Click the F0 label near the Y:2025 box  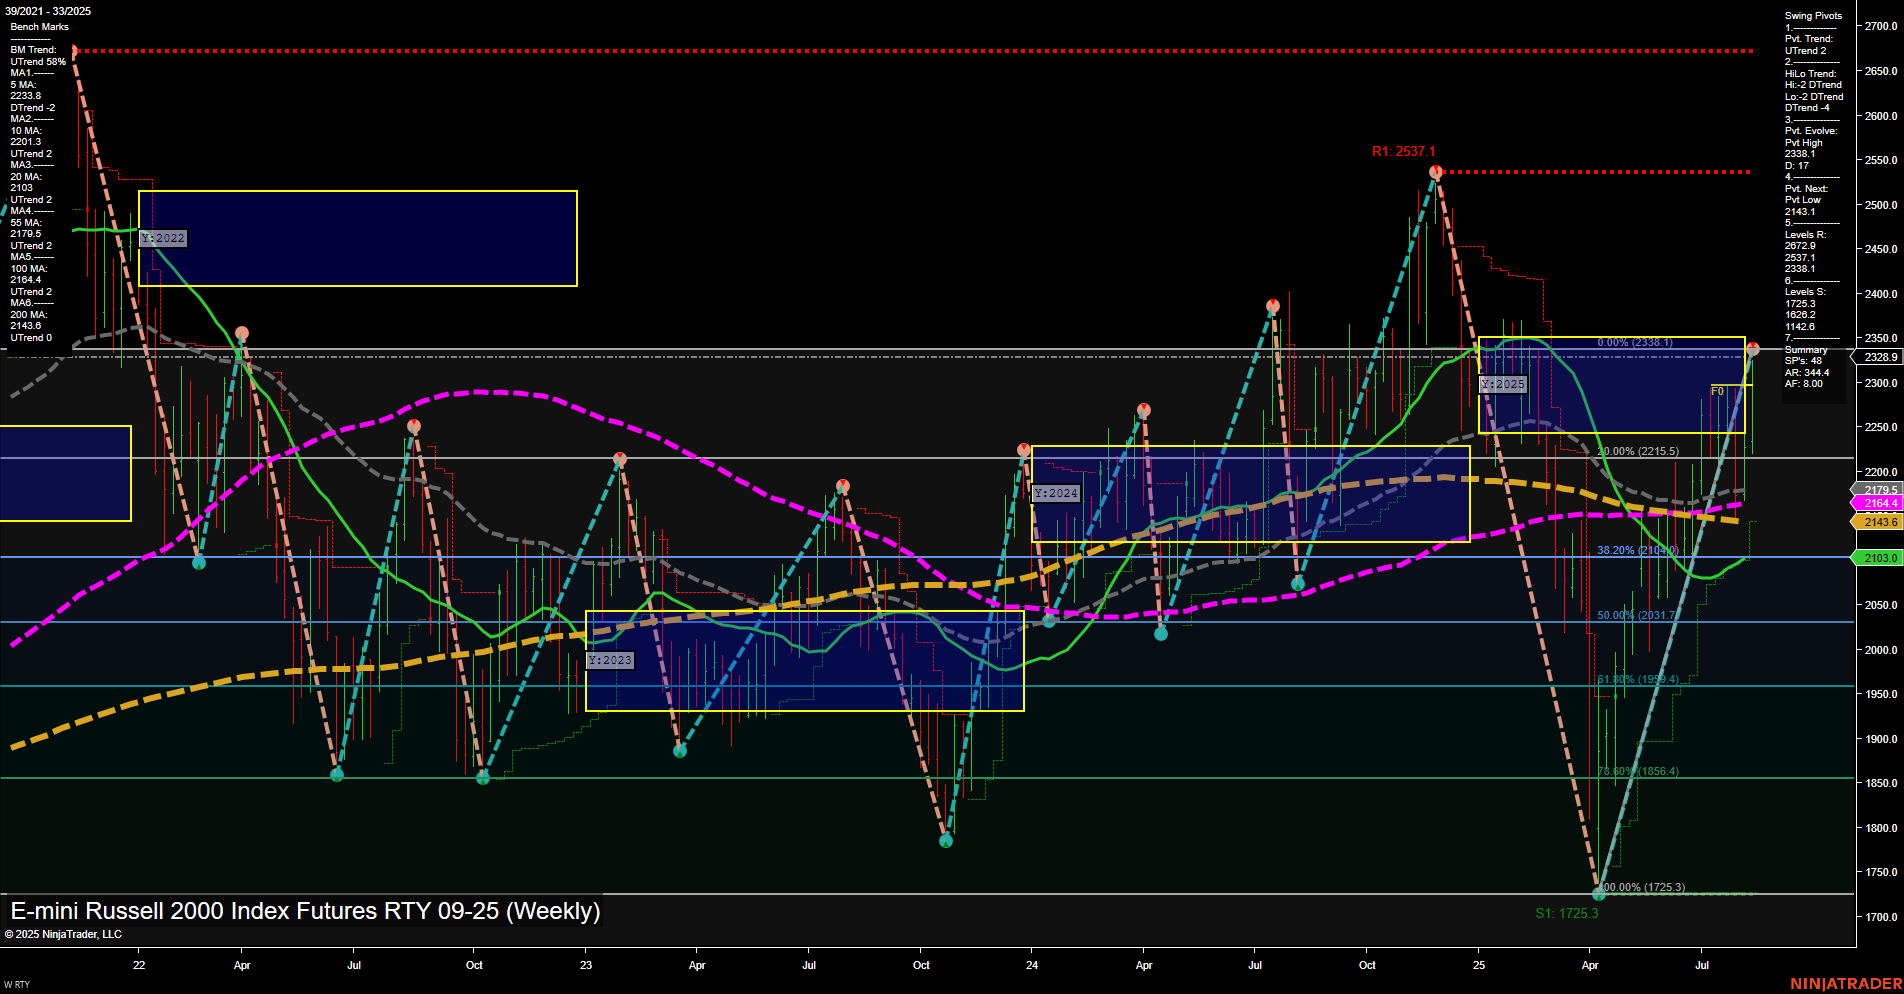tap(1717, 392)
